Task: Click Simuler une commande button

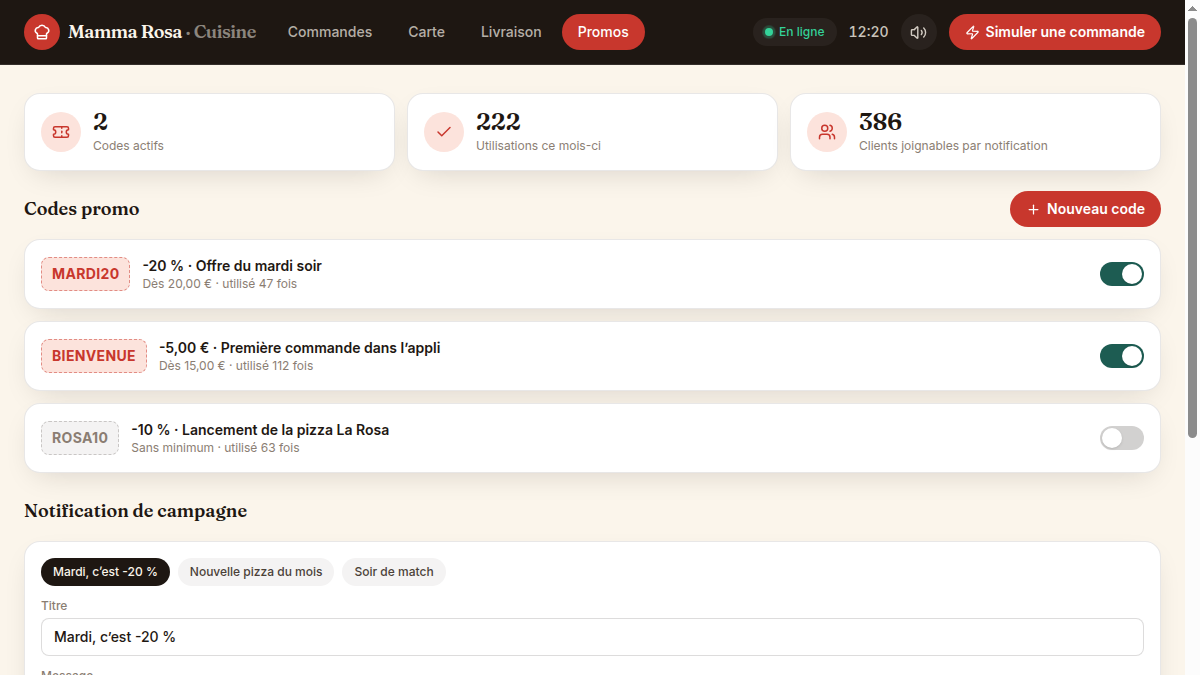Action: (x=1055, y=32)
